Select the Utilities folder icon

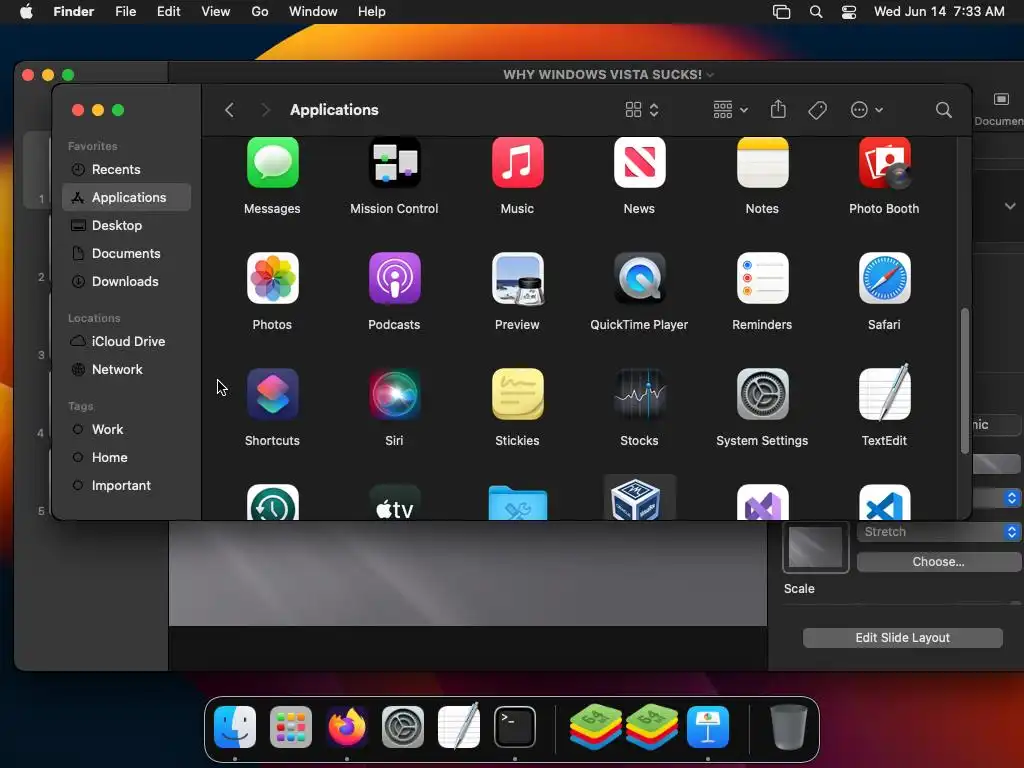tap(517, 503)
